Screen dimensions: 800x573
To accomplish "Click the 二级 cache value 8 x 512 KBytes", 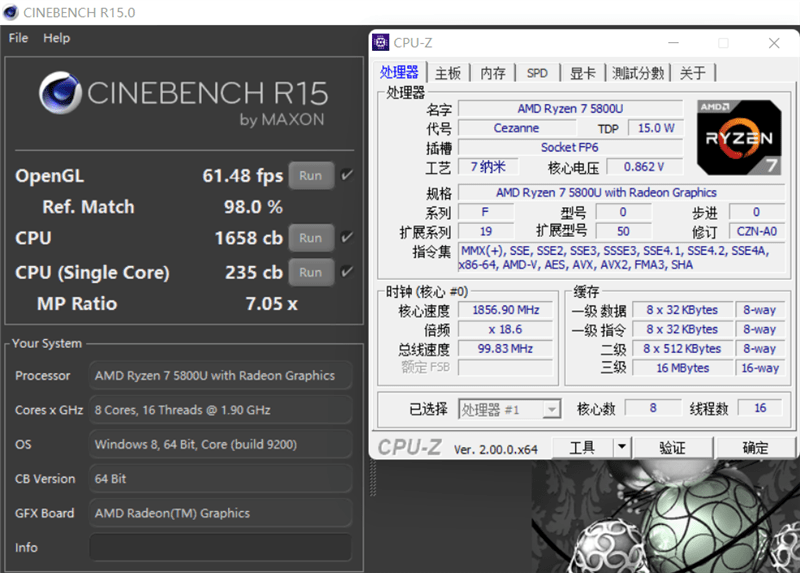I will 682,348.
